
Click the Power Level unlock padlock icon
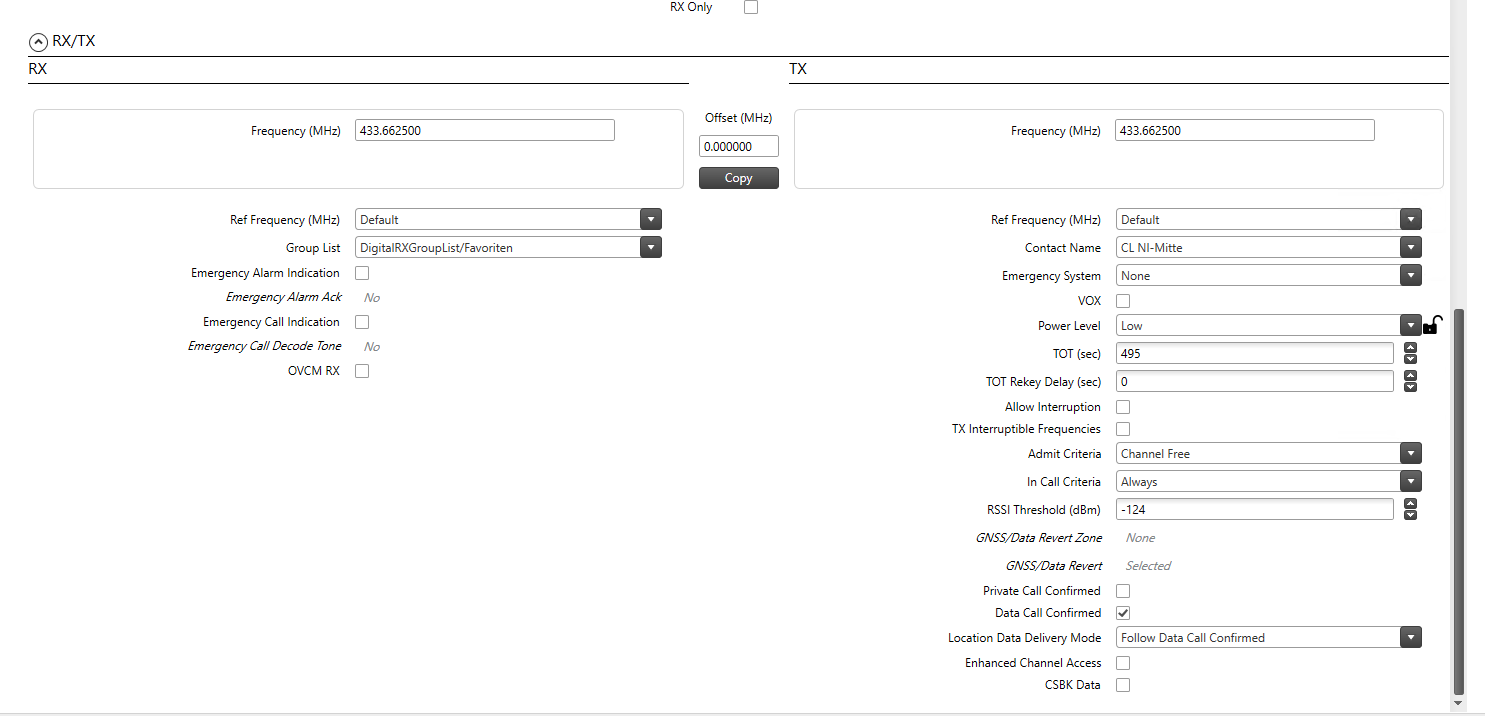point(1432,325)
